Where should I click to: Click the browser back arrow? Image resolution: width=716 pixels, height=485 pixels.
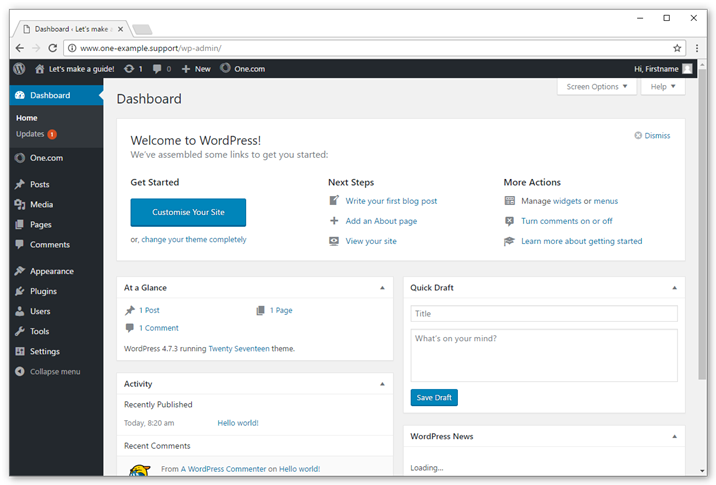pos(20,48)
